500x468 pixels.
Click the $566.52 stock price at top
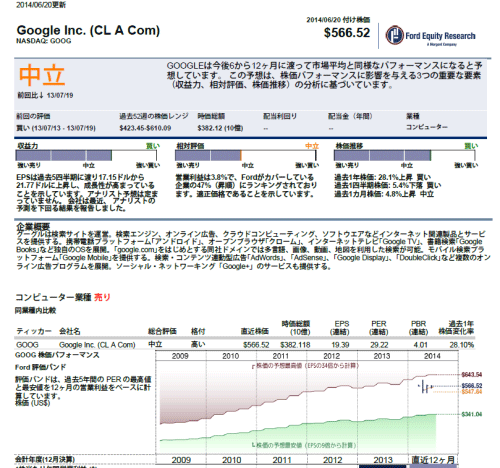[347, 33]
